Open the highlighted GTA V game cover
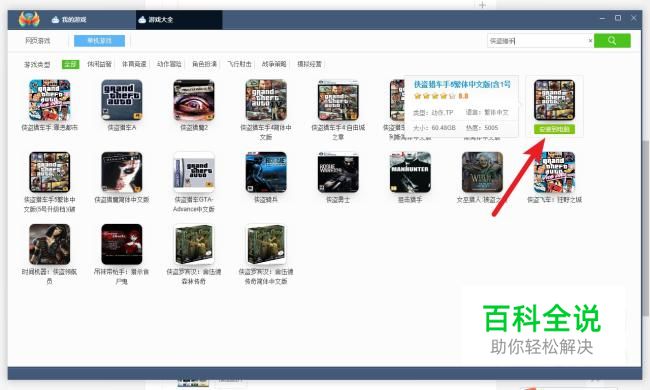 pyautogui.click(x=554, y=100)
